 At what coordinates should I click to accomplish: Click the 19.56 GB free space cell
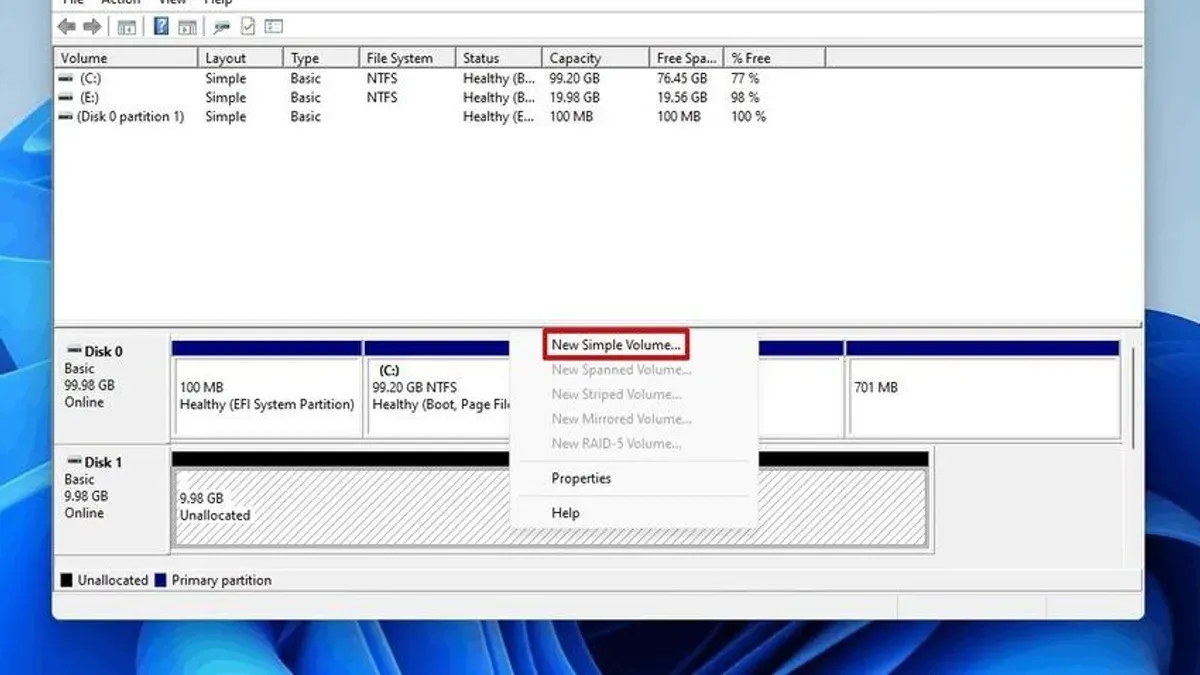click(x=682, y=97)
